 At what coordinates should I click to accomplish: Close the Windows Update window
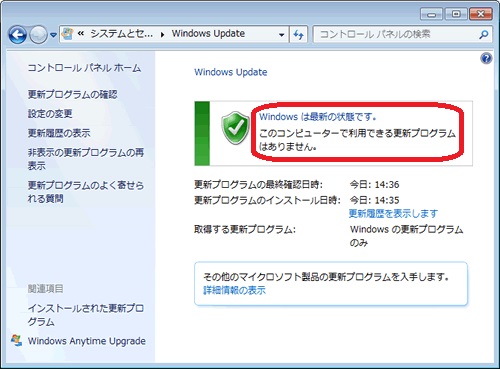coord(481,14)
